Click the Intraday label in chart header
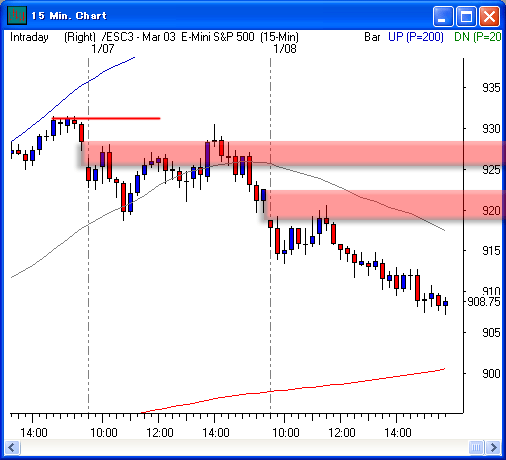506x460 pixels. click(x=29, y=37)
